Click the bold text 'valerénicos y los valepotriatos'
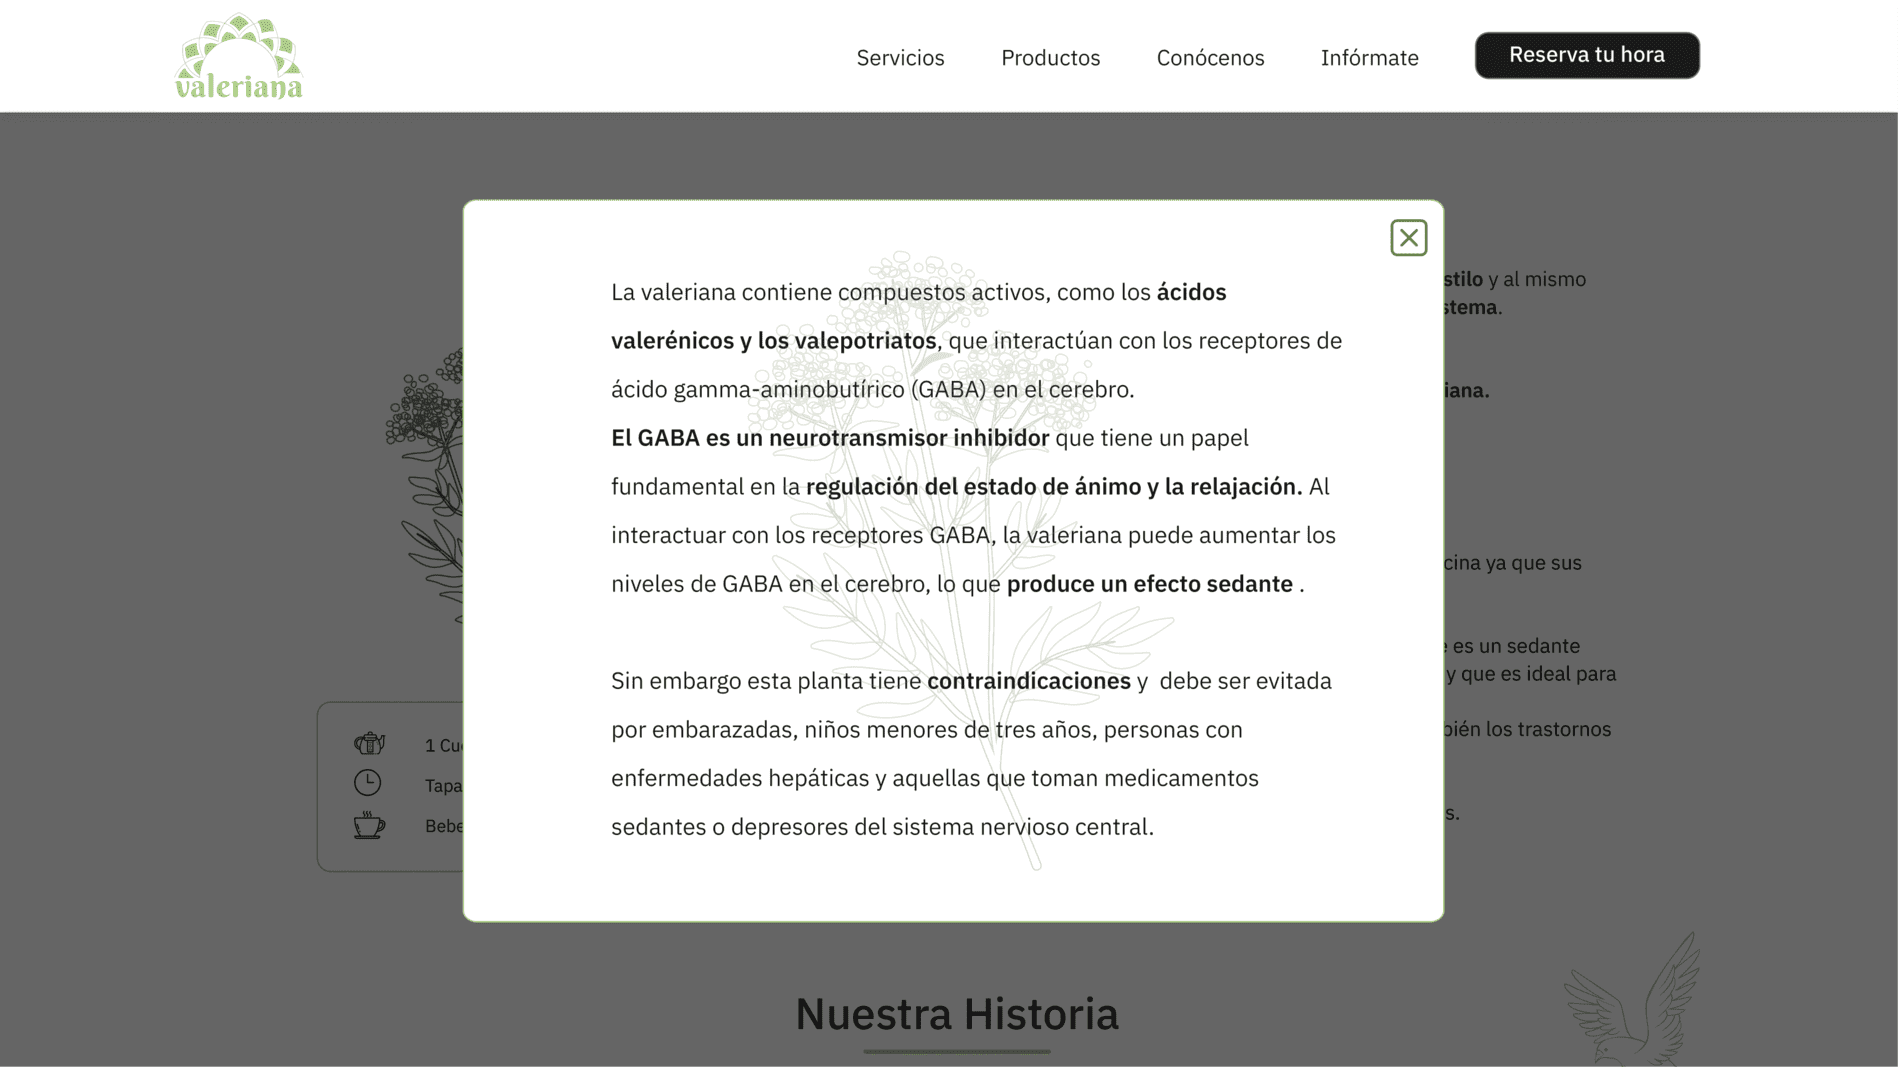Image resolution: width=1898 pixels, height=1067 pixels. (774, 341)
